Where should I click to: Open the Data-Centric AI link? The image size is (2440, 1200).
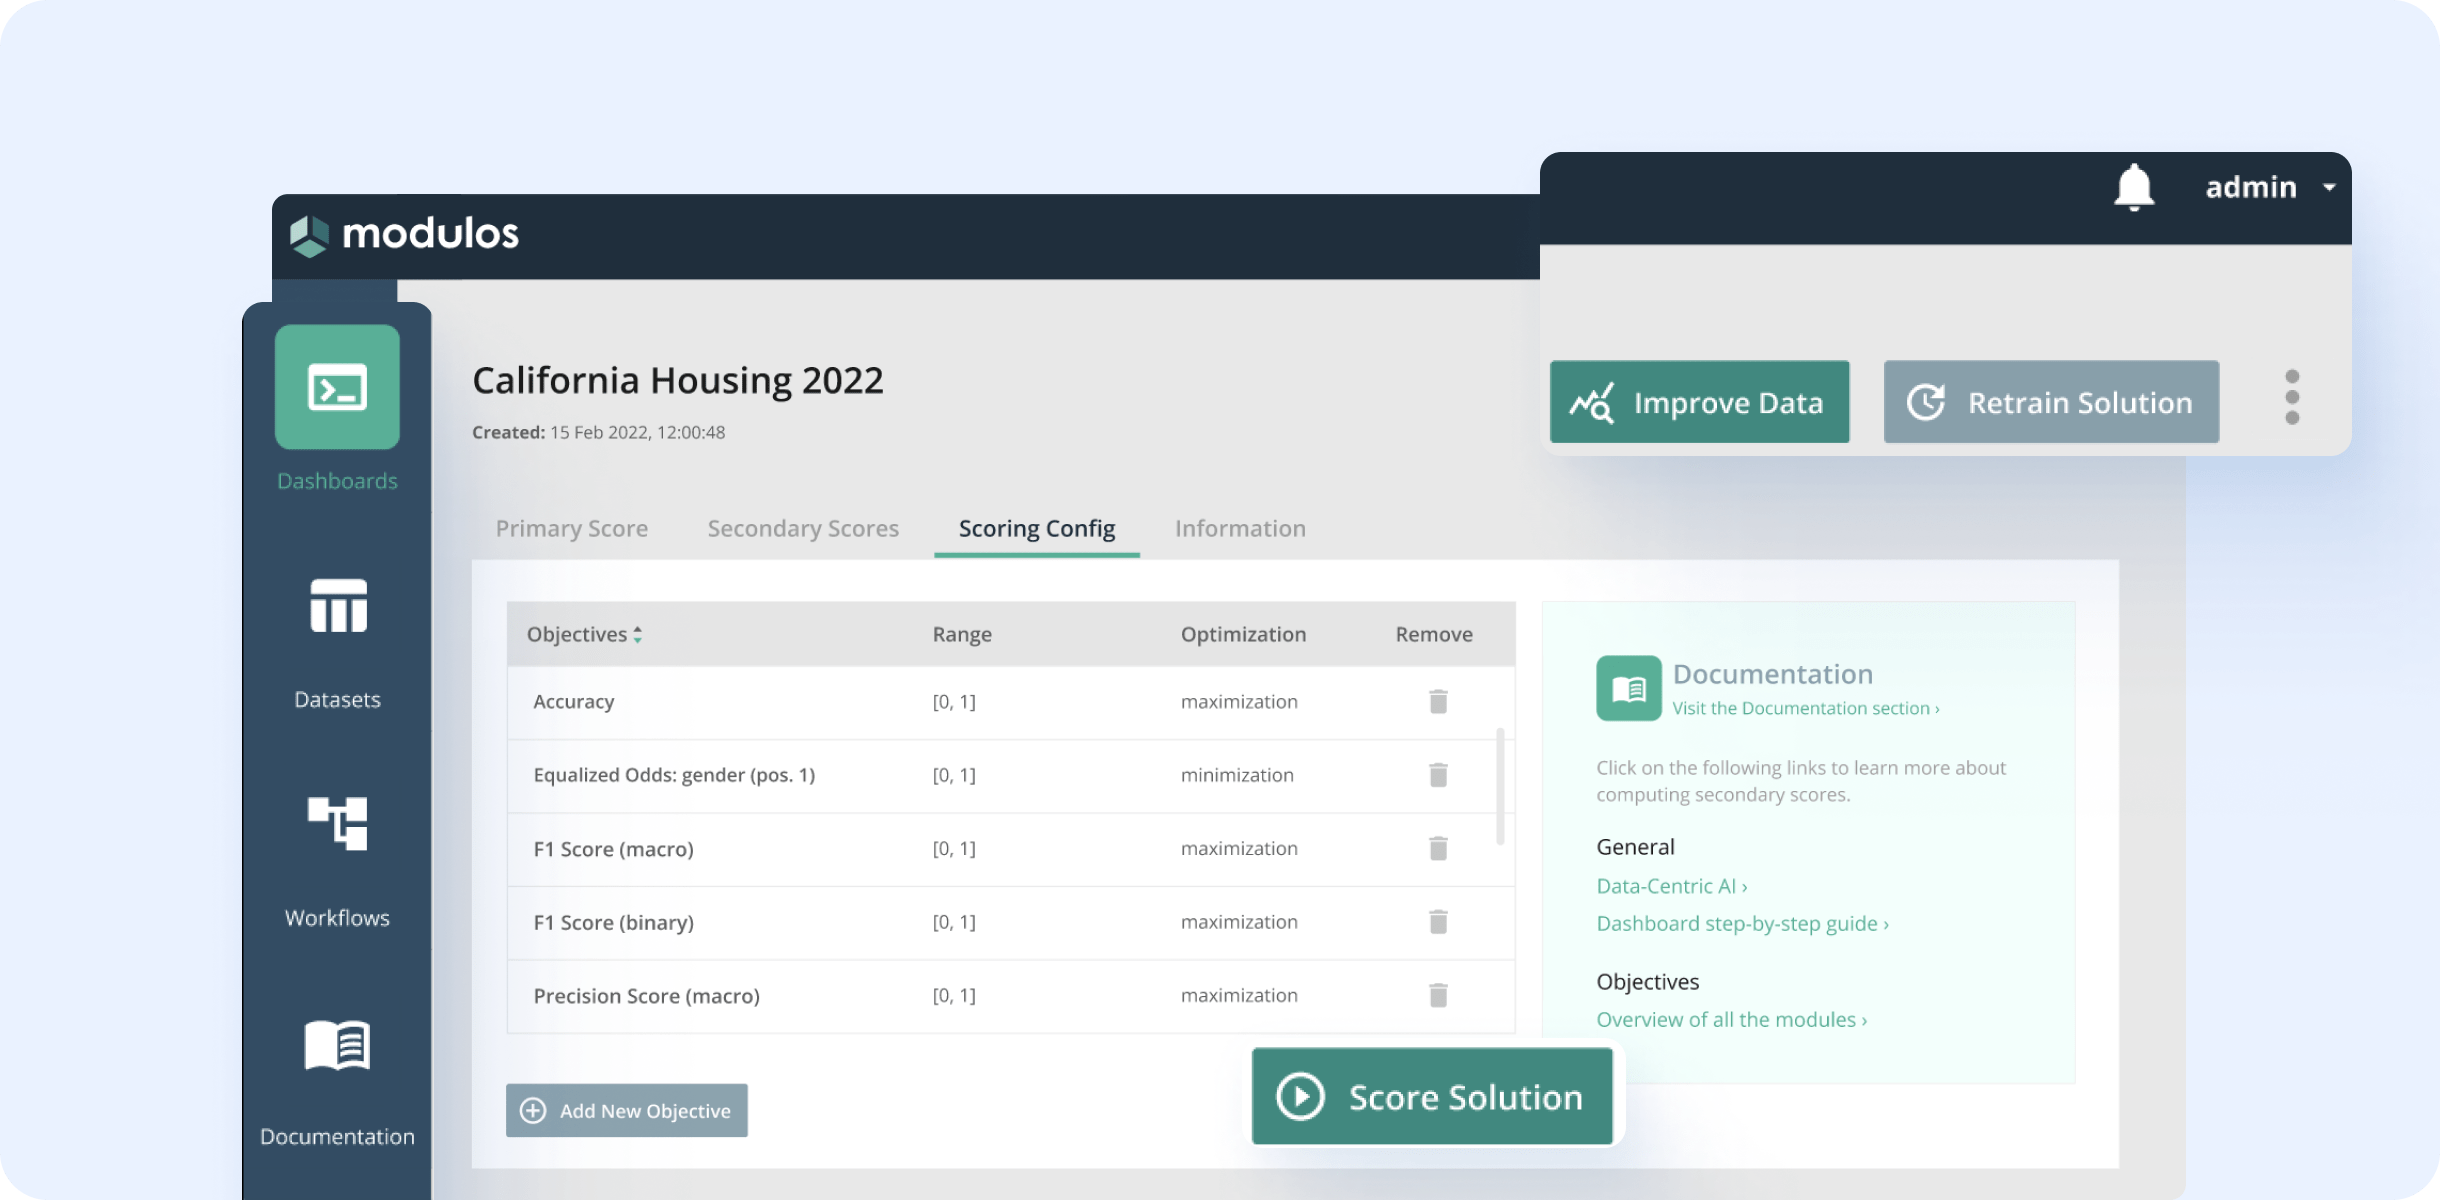click(x=1671, y=886)
